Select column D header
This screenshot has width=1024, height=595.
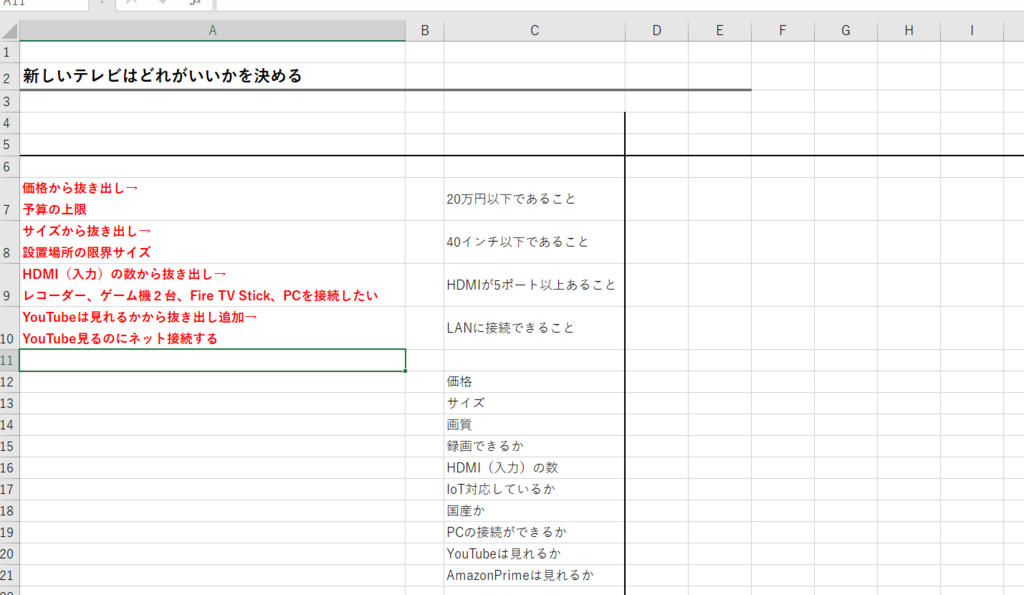click(656, 31)
